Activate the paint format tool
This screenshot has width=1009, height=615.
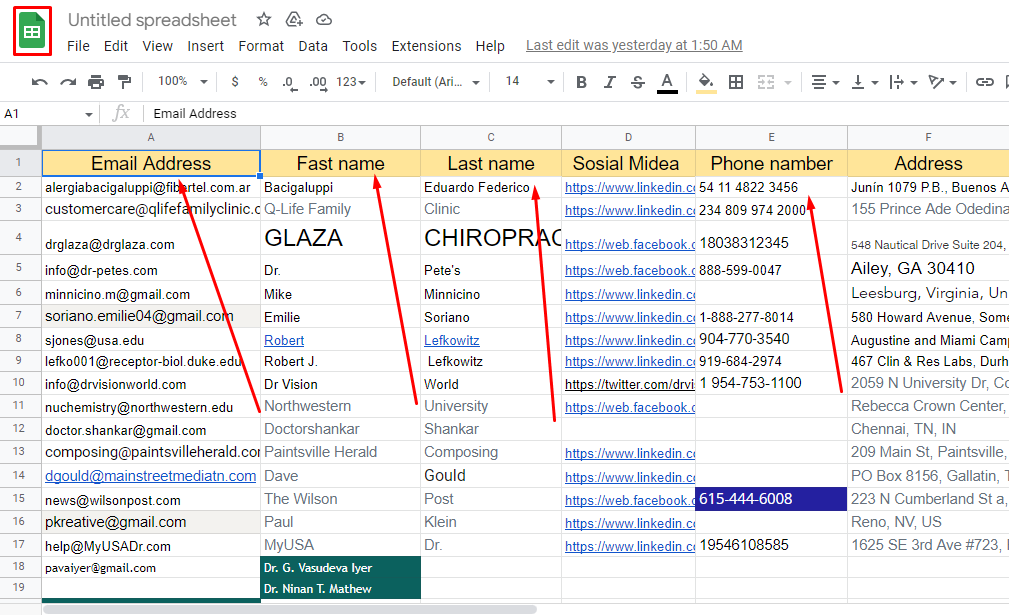pyautogui.click(x=124, y=82)
